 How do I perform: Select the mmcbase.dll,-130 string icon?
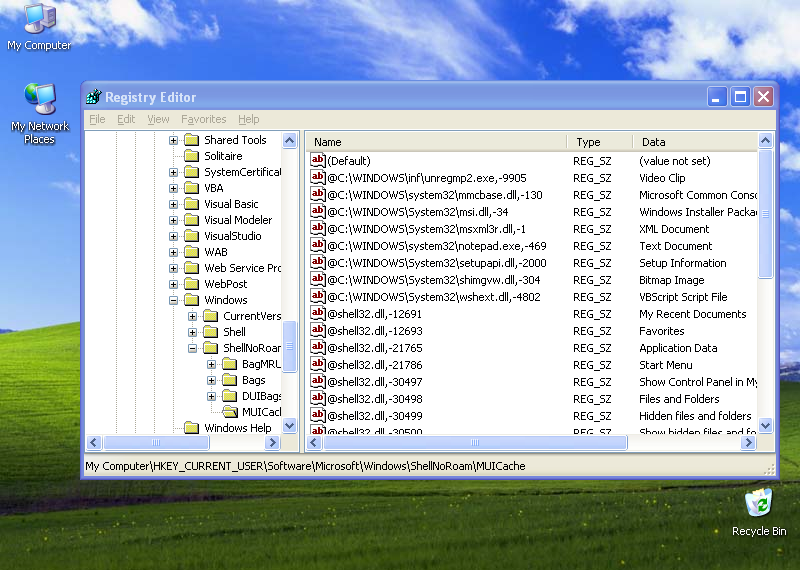tap(317, 194)
